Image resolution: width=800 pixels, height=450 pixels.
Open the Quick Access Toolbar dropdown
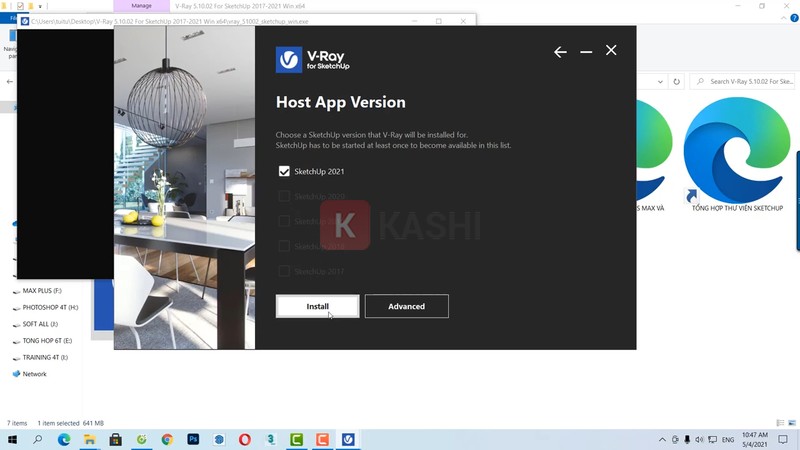(x=40, y=6)
